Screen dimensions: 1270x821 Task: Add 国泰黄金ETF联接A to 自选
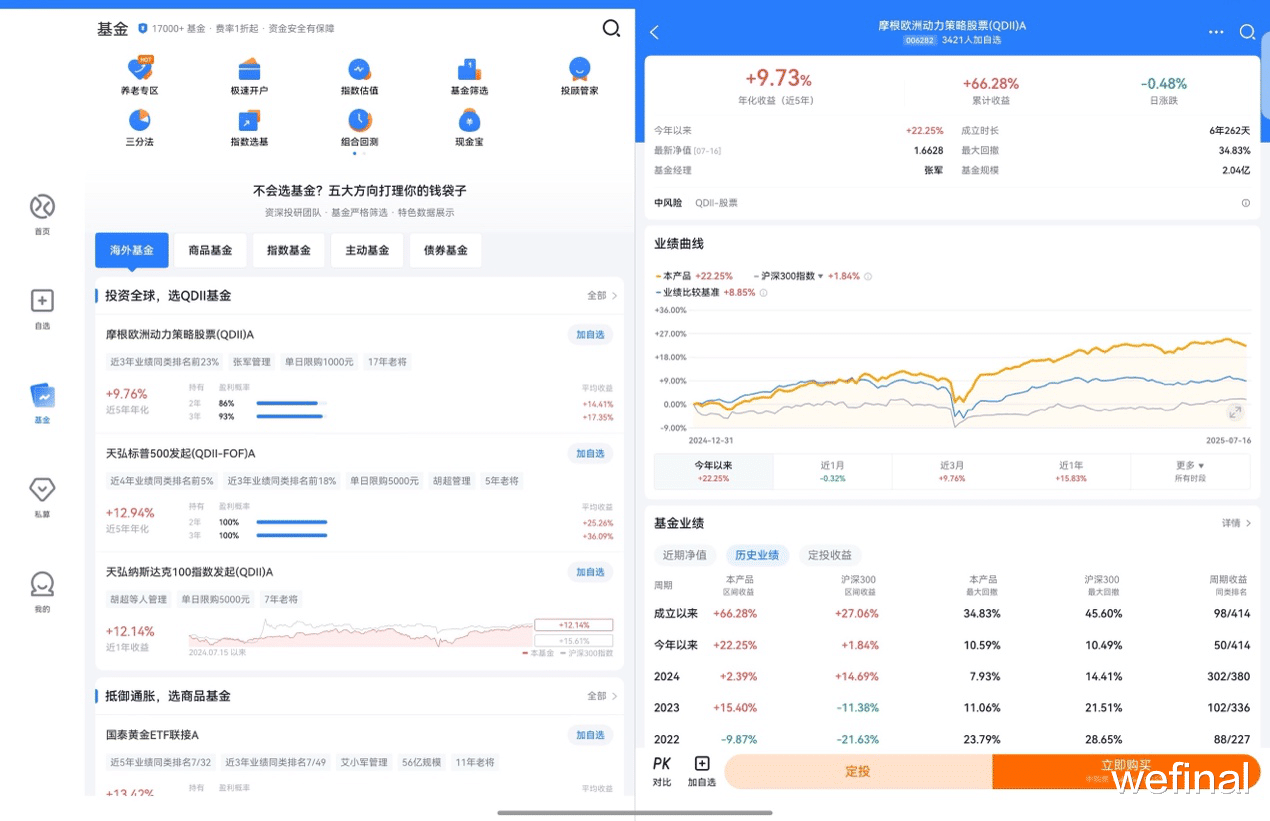[590, 735]
